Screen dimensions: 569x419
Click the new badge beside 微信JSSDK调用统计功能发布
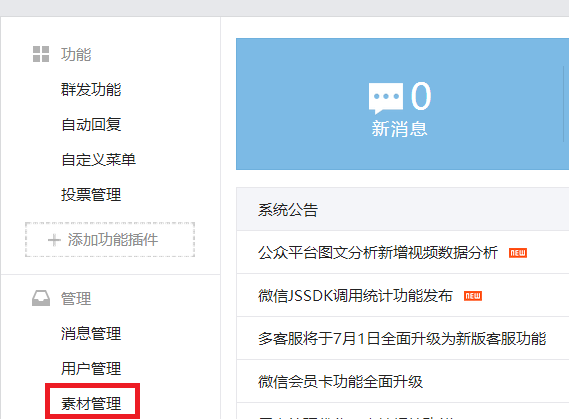(x=473, y=296)
